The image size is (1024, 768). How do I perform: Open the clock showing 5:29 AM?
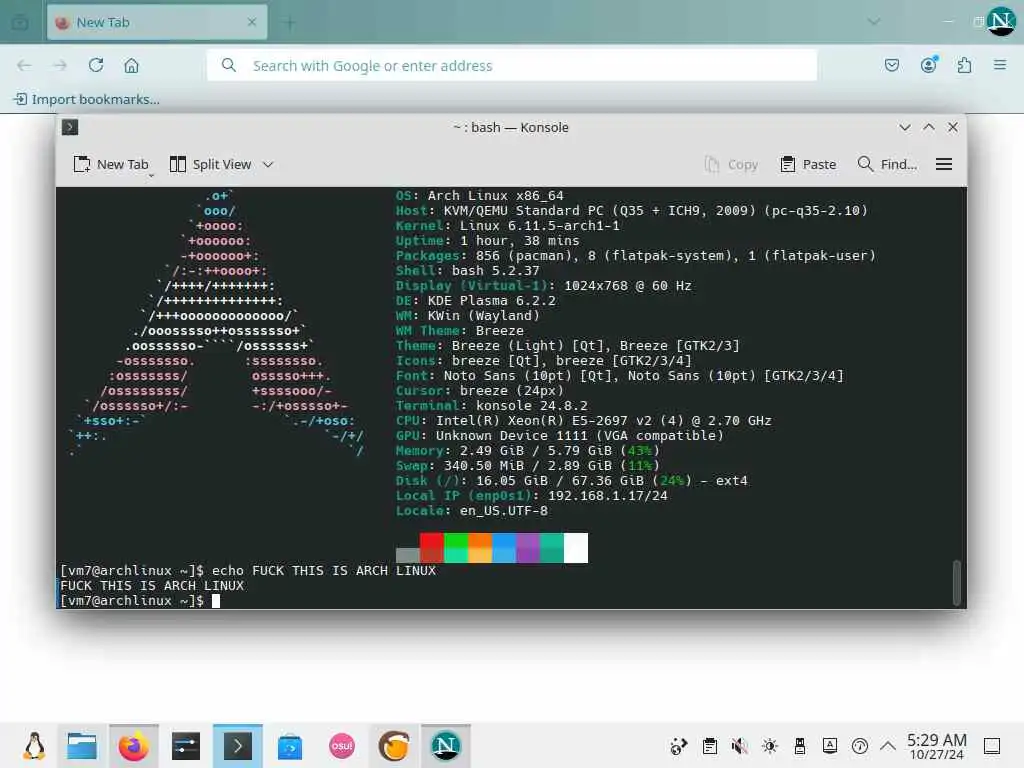coord(936,746)
